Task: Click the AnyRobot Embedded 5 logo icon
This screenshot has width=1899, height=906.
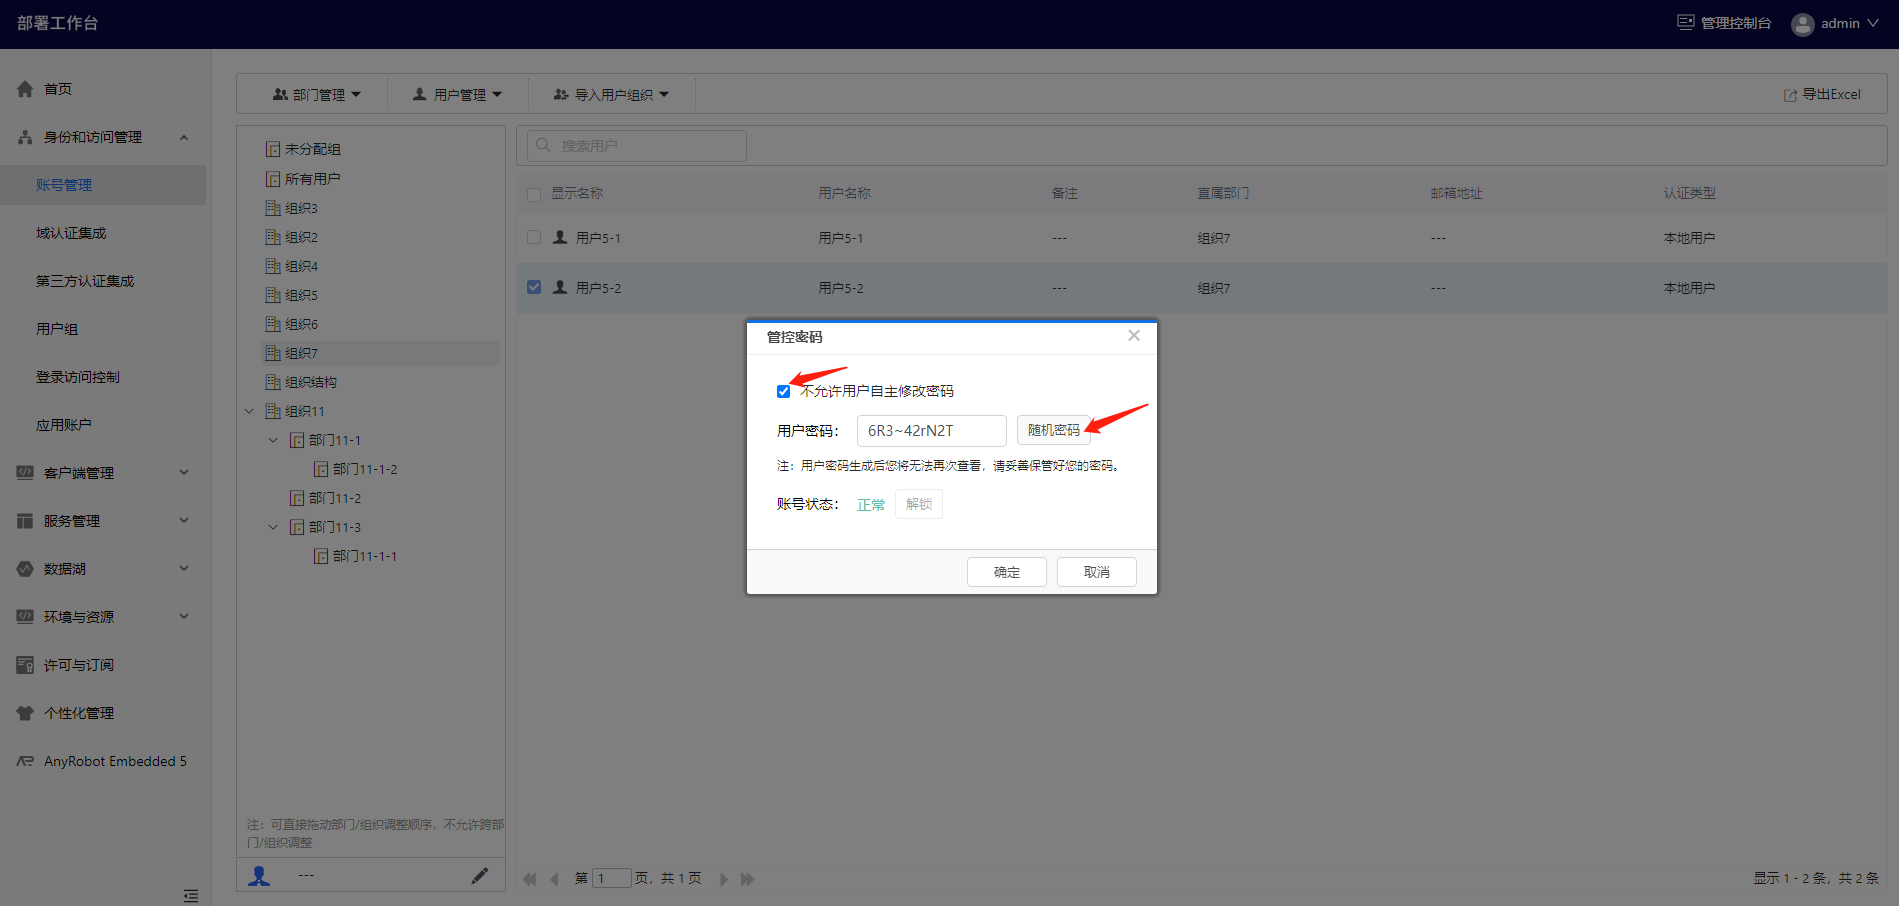Action: pos(25,761)
